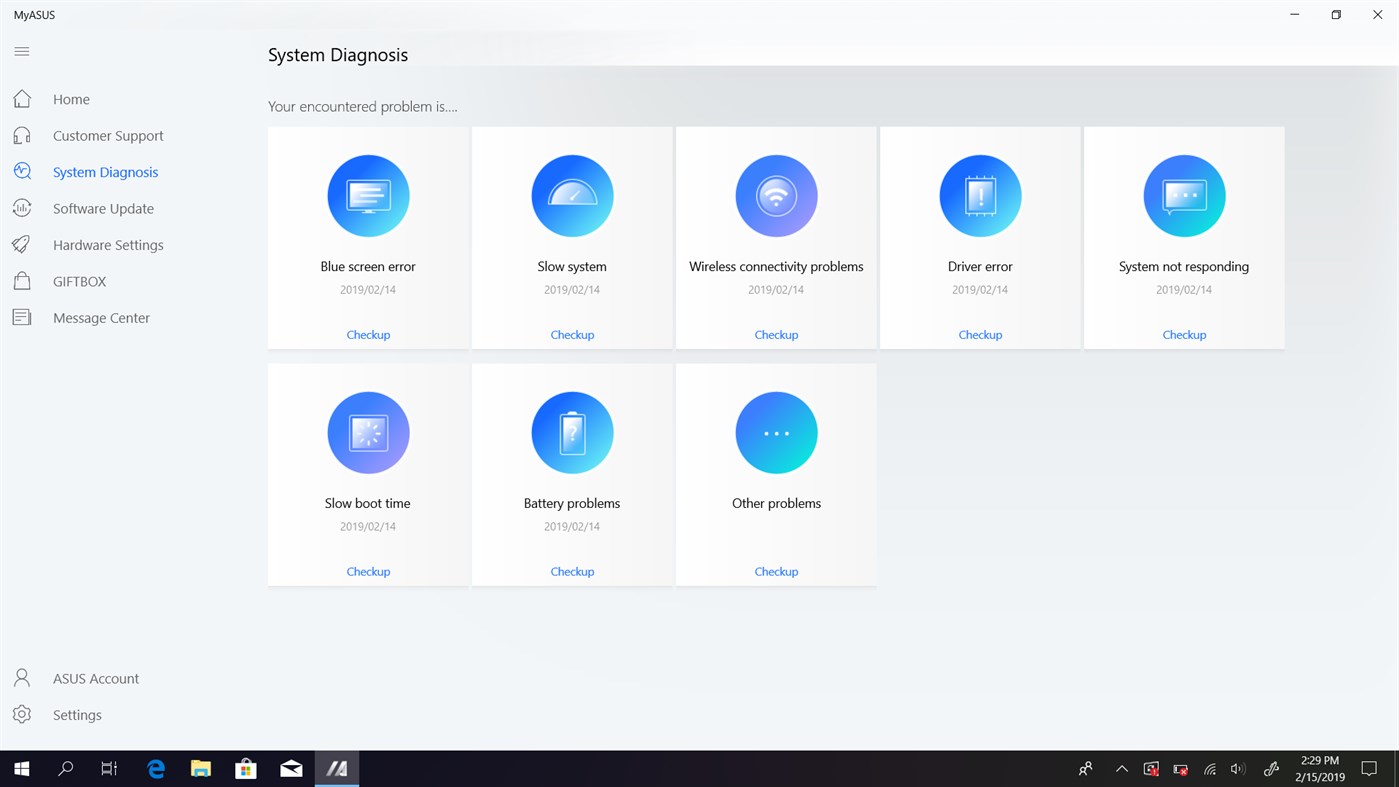Open GIFTBOX section
Image resolution: width=1399 pixels, height=787 pixels.
(x=79, y=282)
